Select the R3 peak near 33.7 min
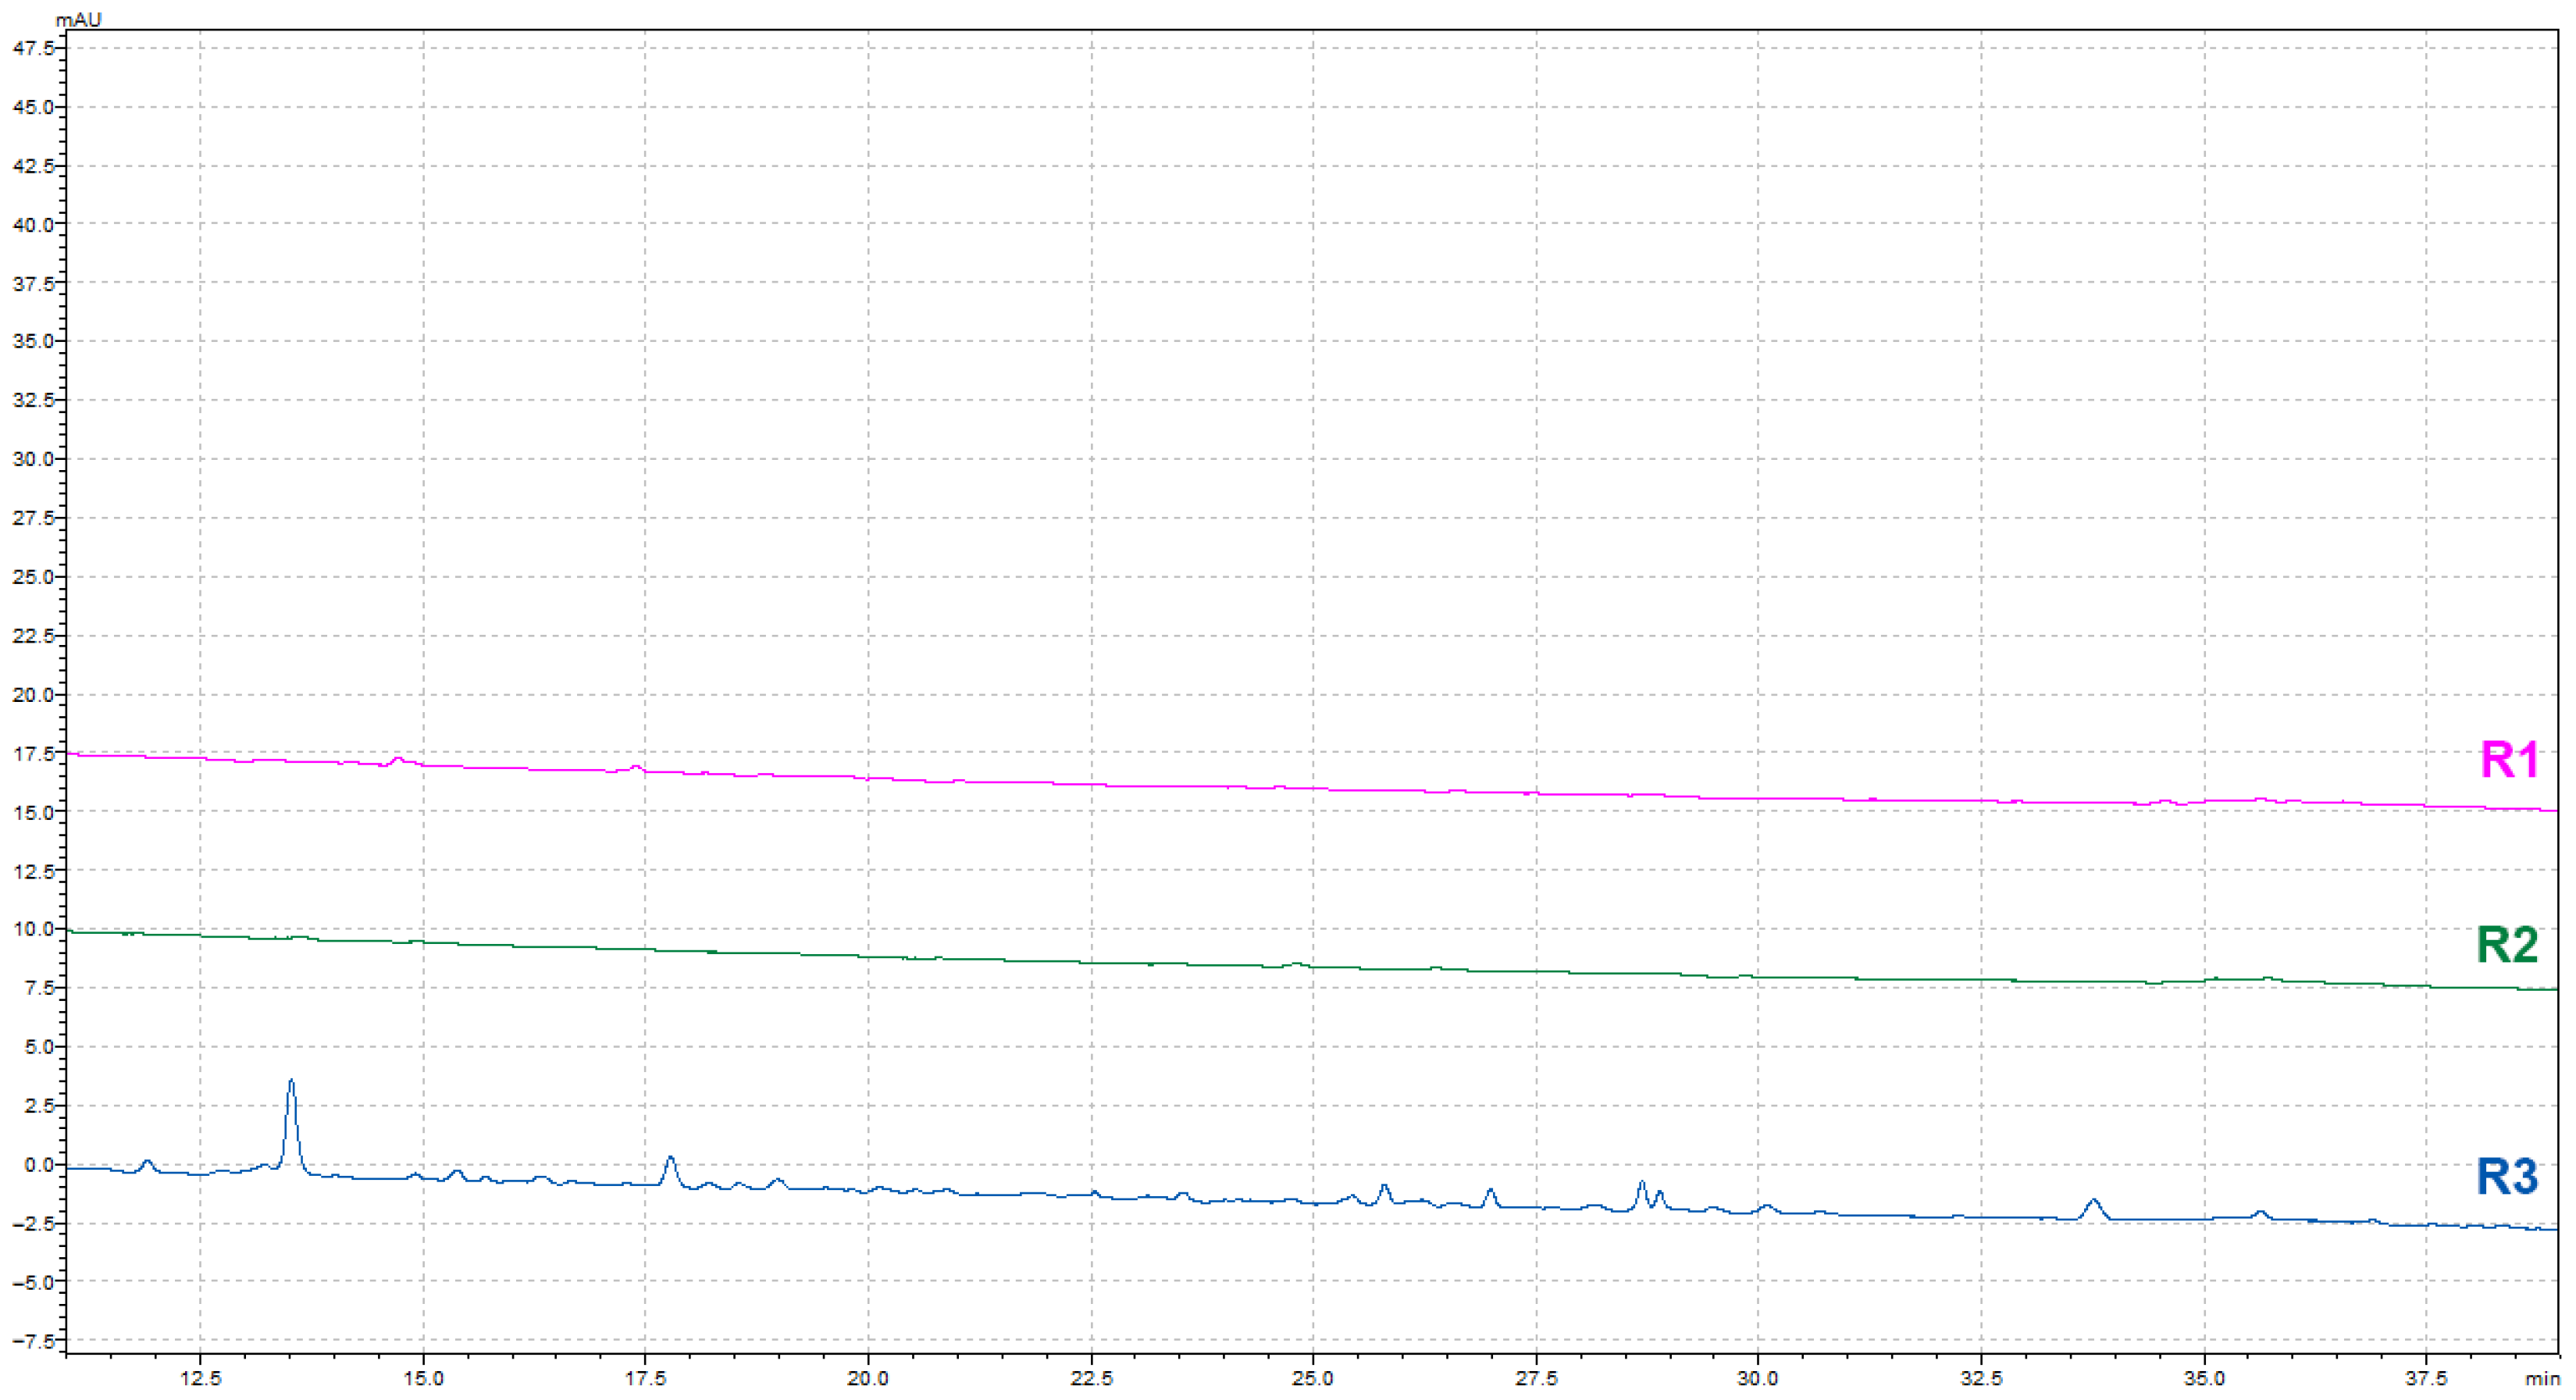The height and width of the screenshot is (1400, 2576). [x=2093, y=1200]
